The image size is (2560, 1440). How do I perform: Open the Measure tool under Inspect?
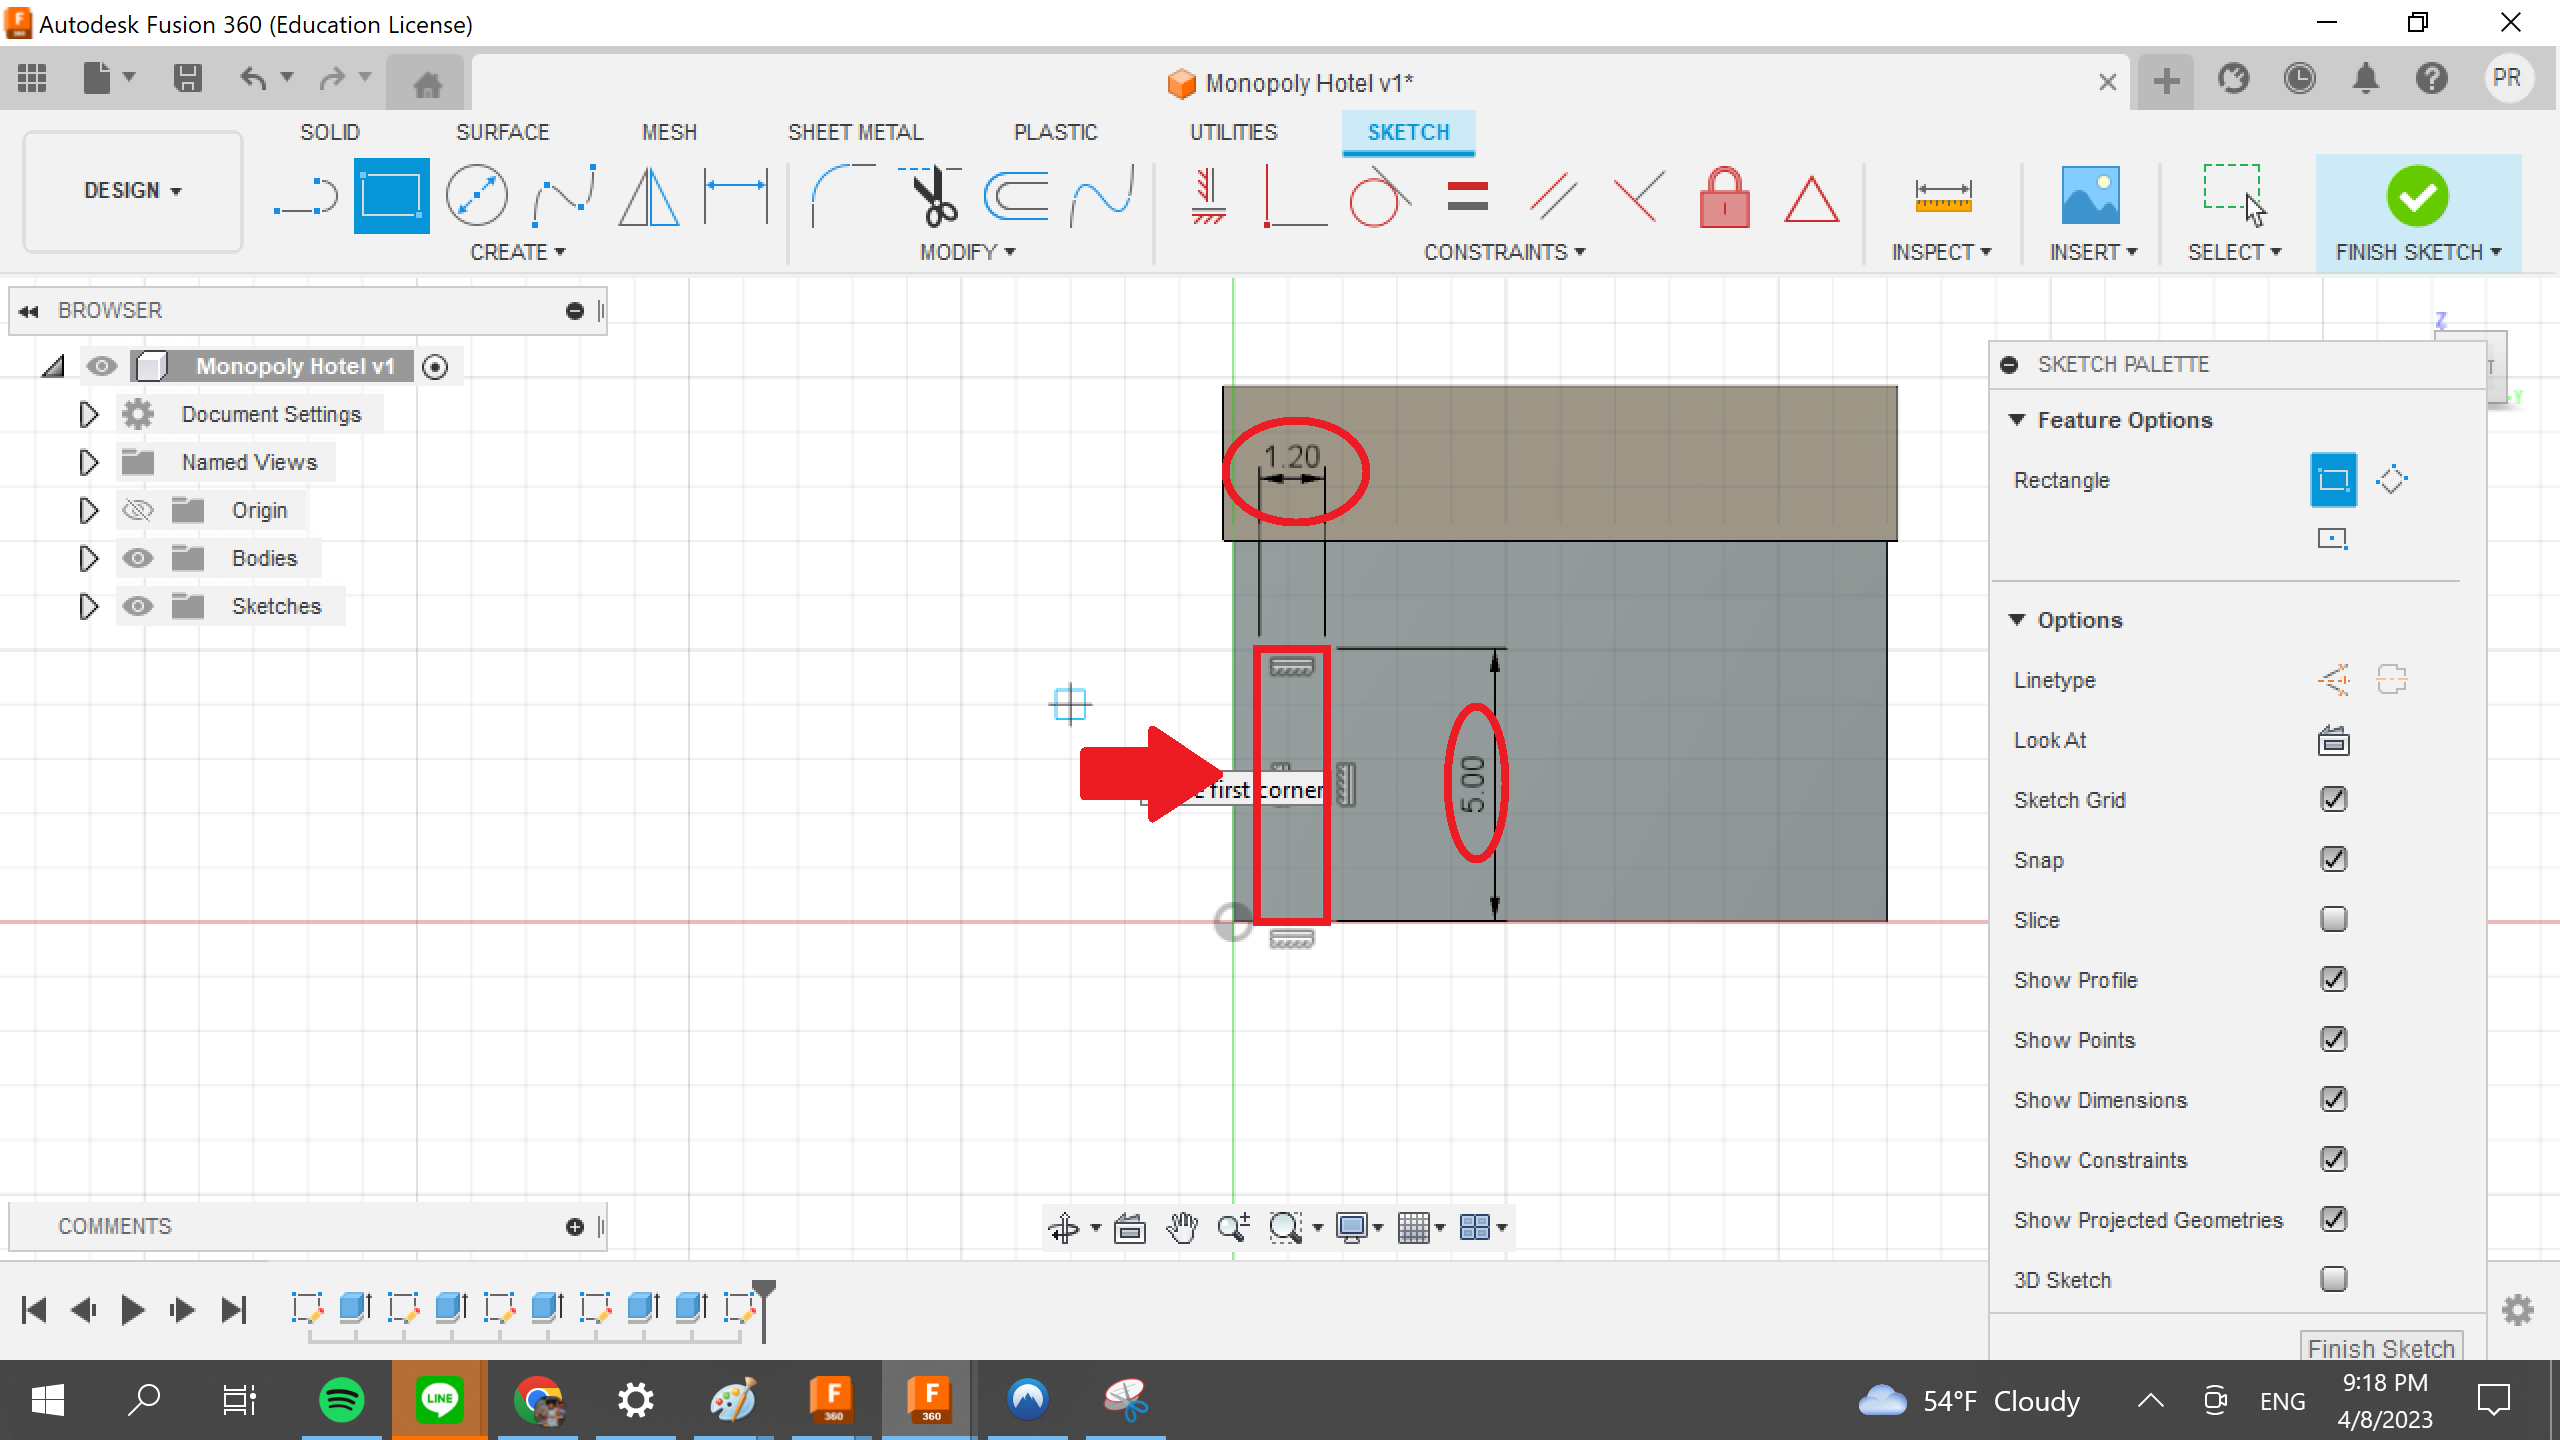pos(1941,195)
